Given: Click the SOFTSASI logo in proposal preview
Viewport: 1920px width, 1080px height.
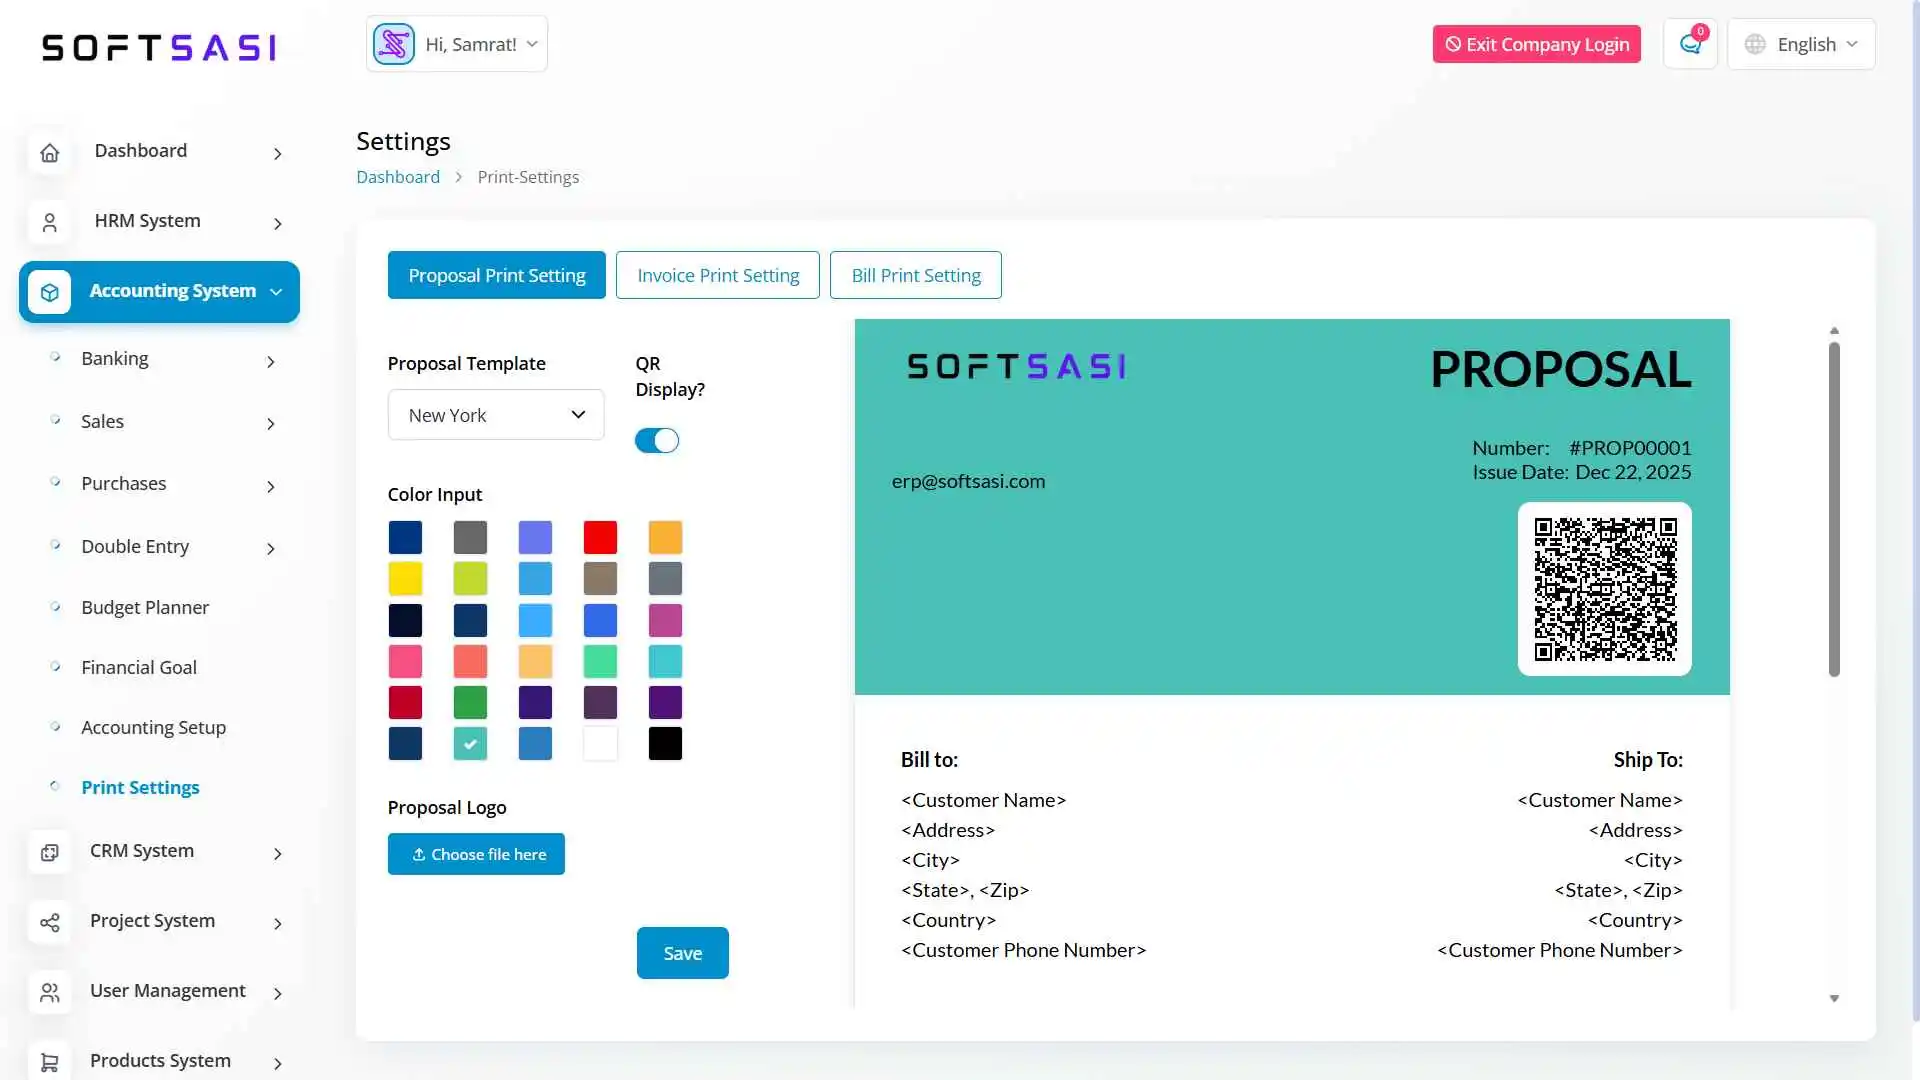Looking at the screenshot, I should (1016, 366).
